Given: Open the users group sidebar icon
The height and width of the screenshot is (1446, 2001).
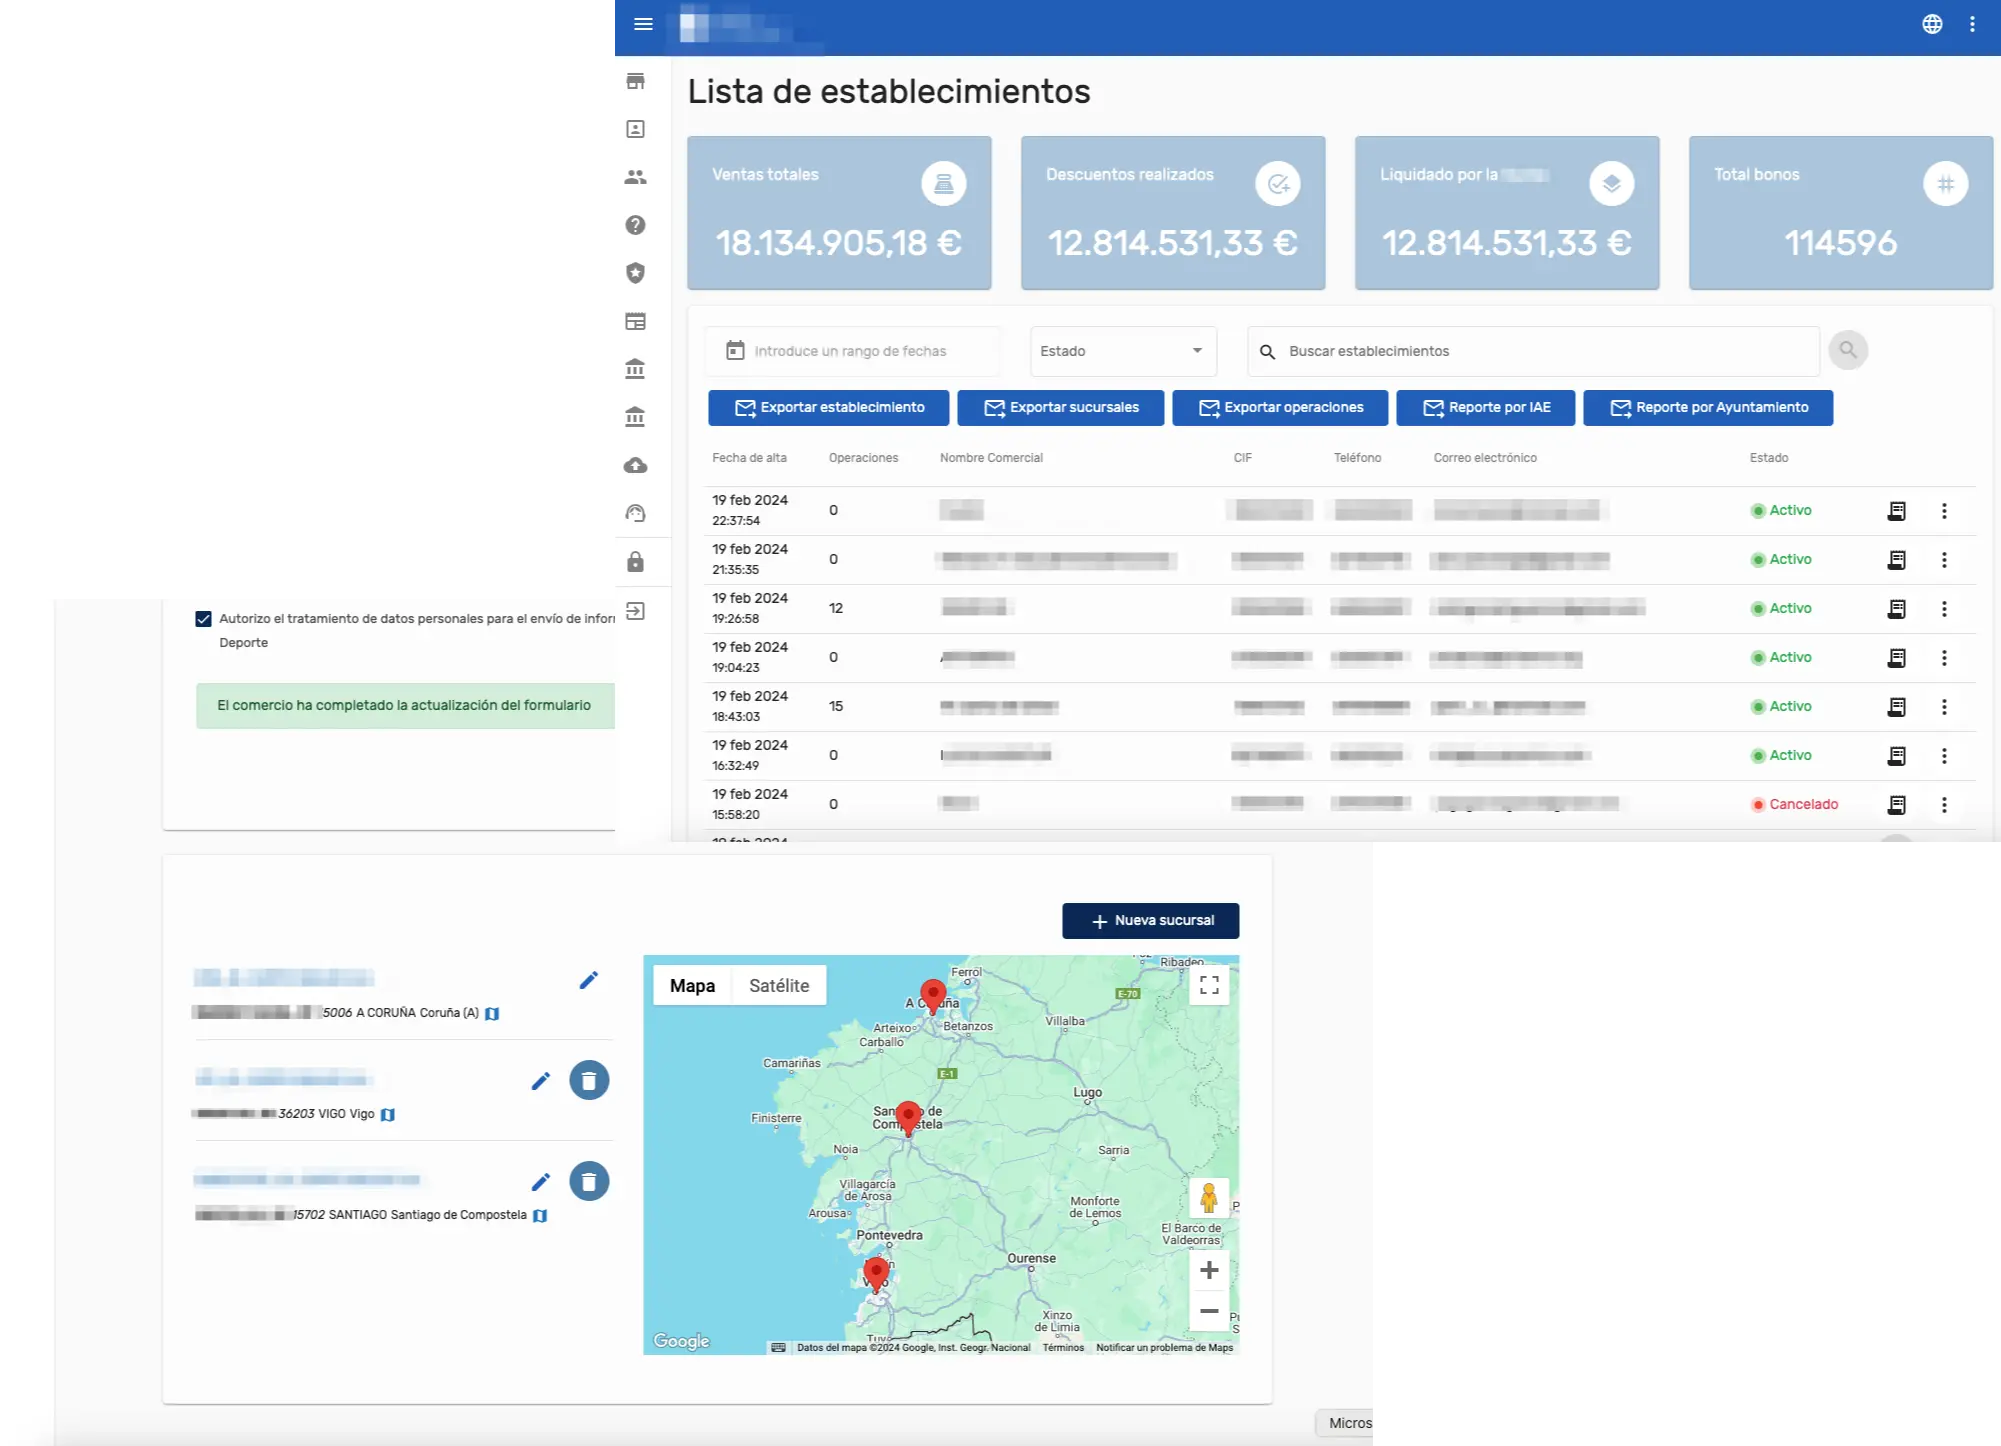Looking at the screenshot, I should (635, 177).
